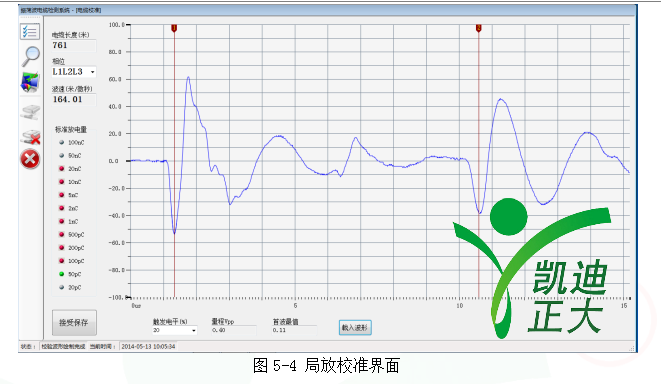Viewport: 672px width, 384px height.
Task: Click the 量程Vpp value field
Action: (x=234, y=330)
